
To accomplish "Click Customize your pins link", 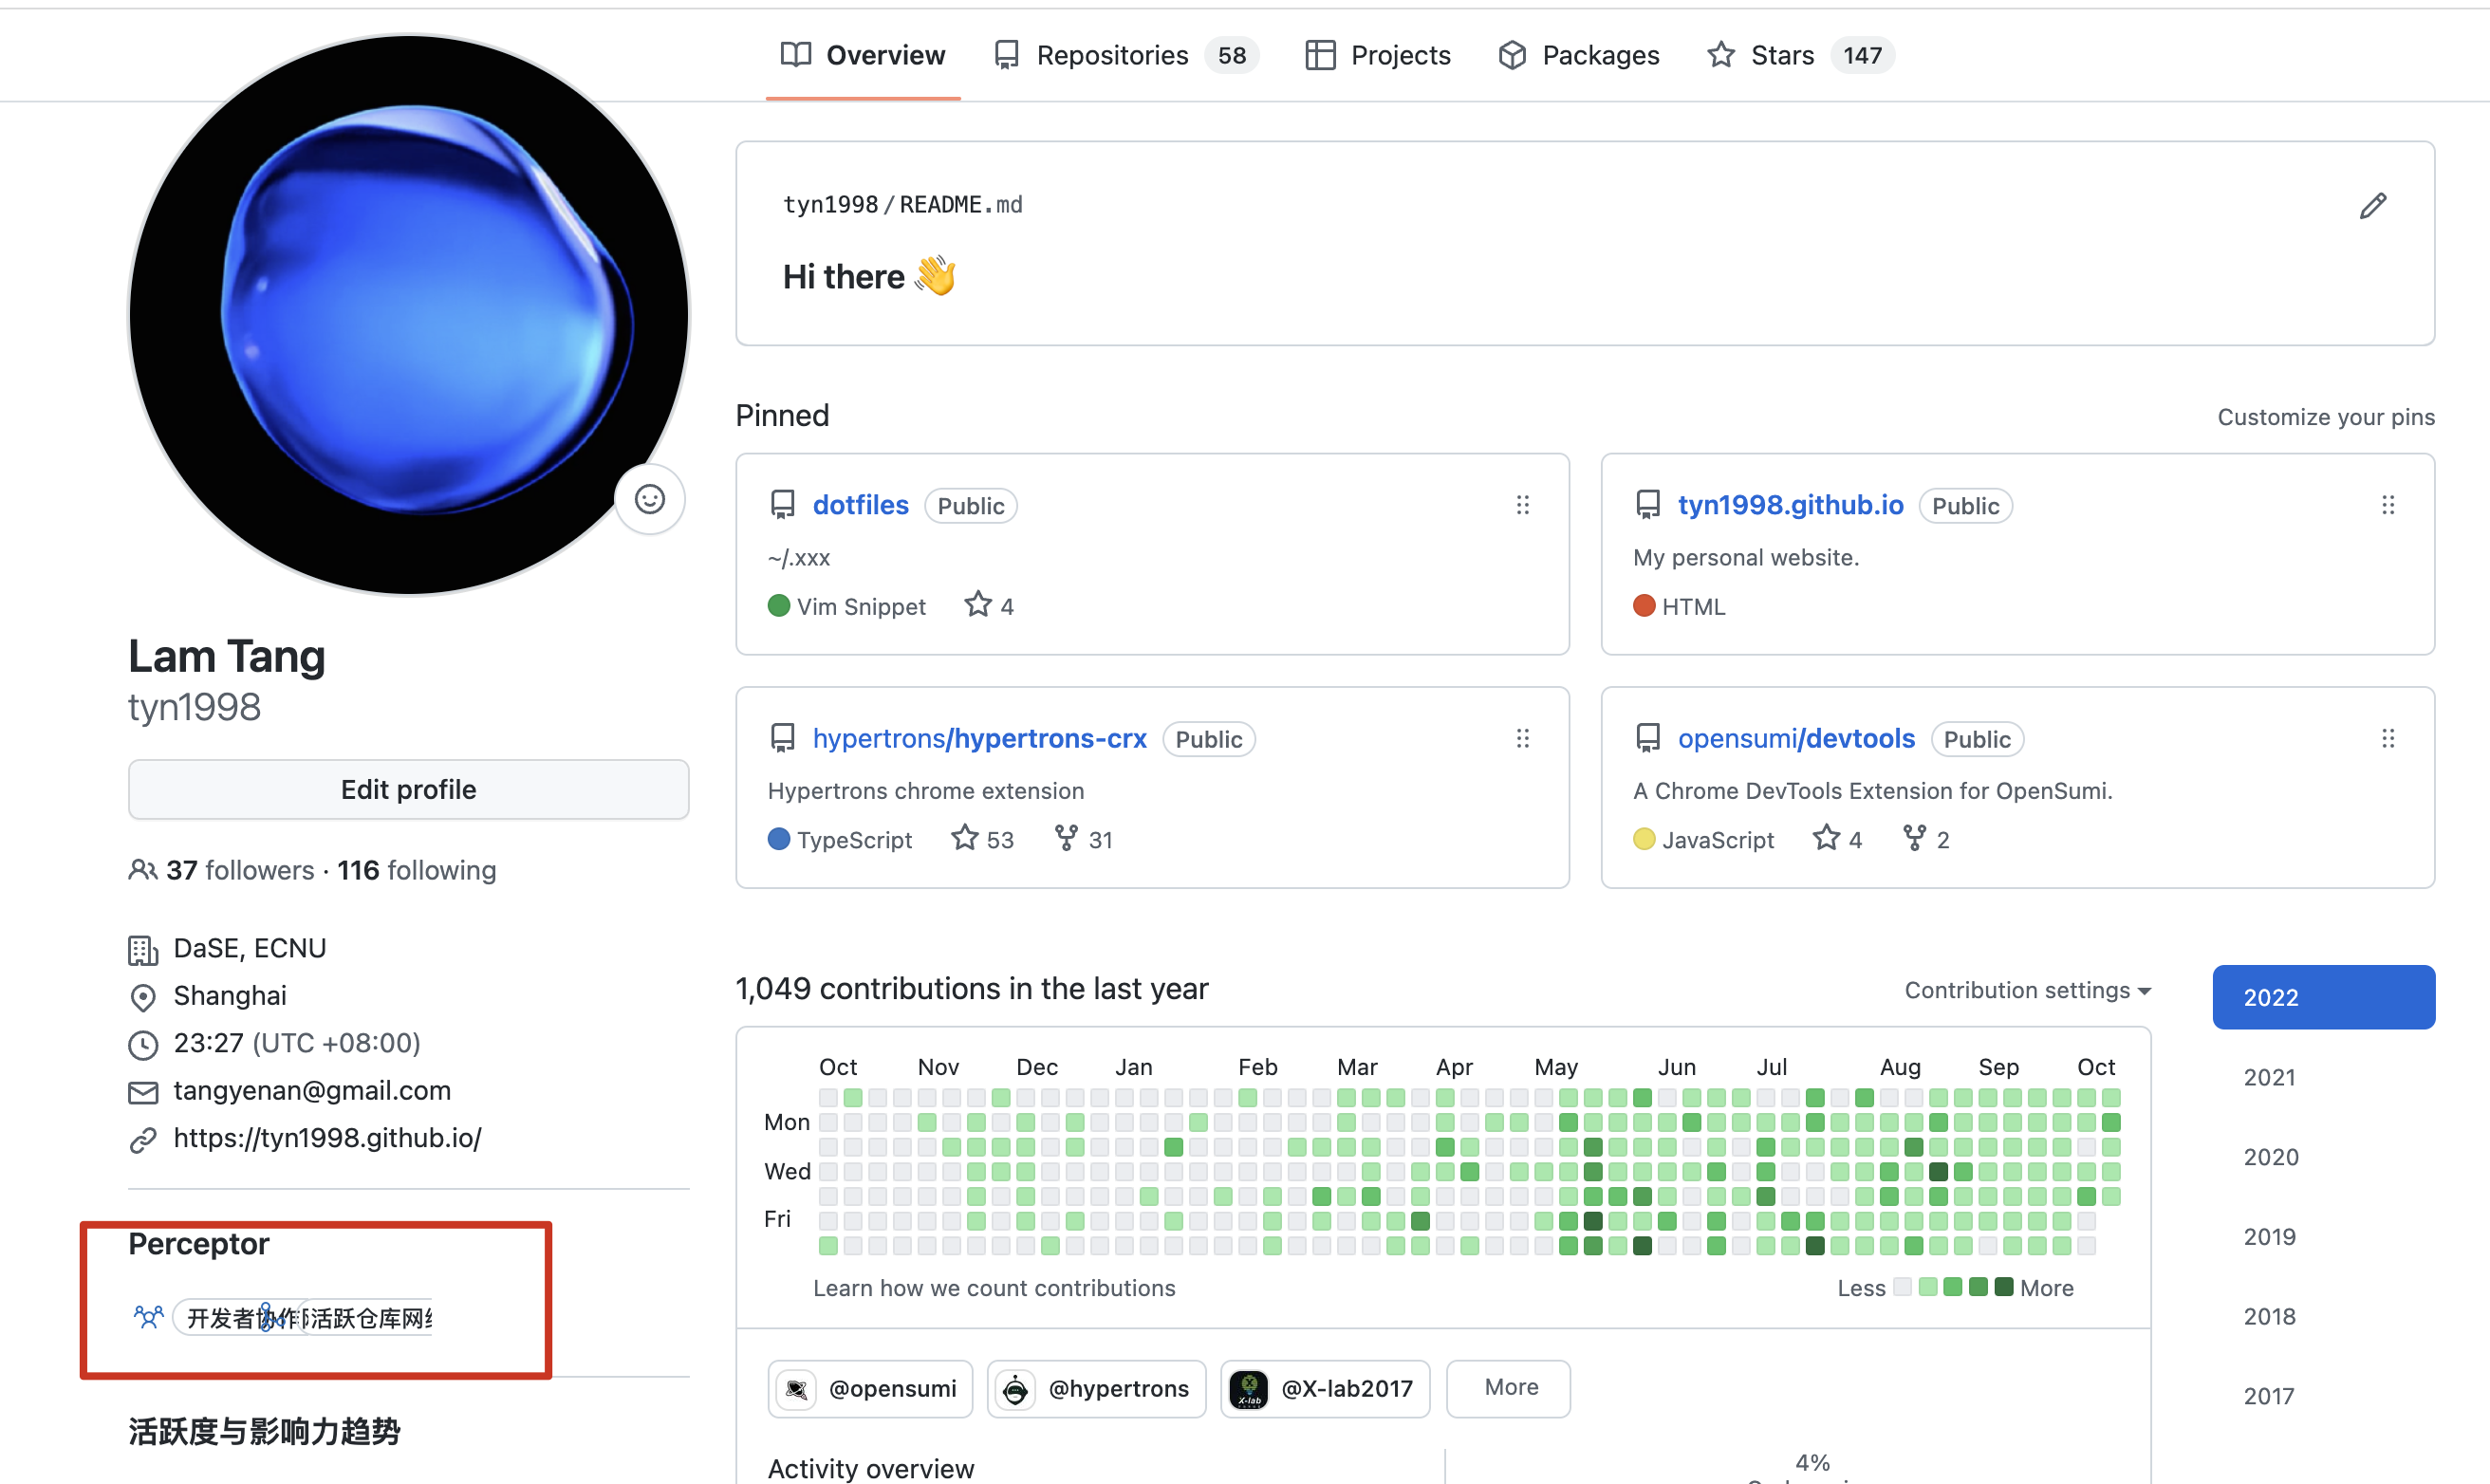I will click(2325, 417).
